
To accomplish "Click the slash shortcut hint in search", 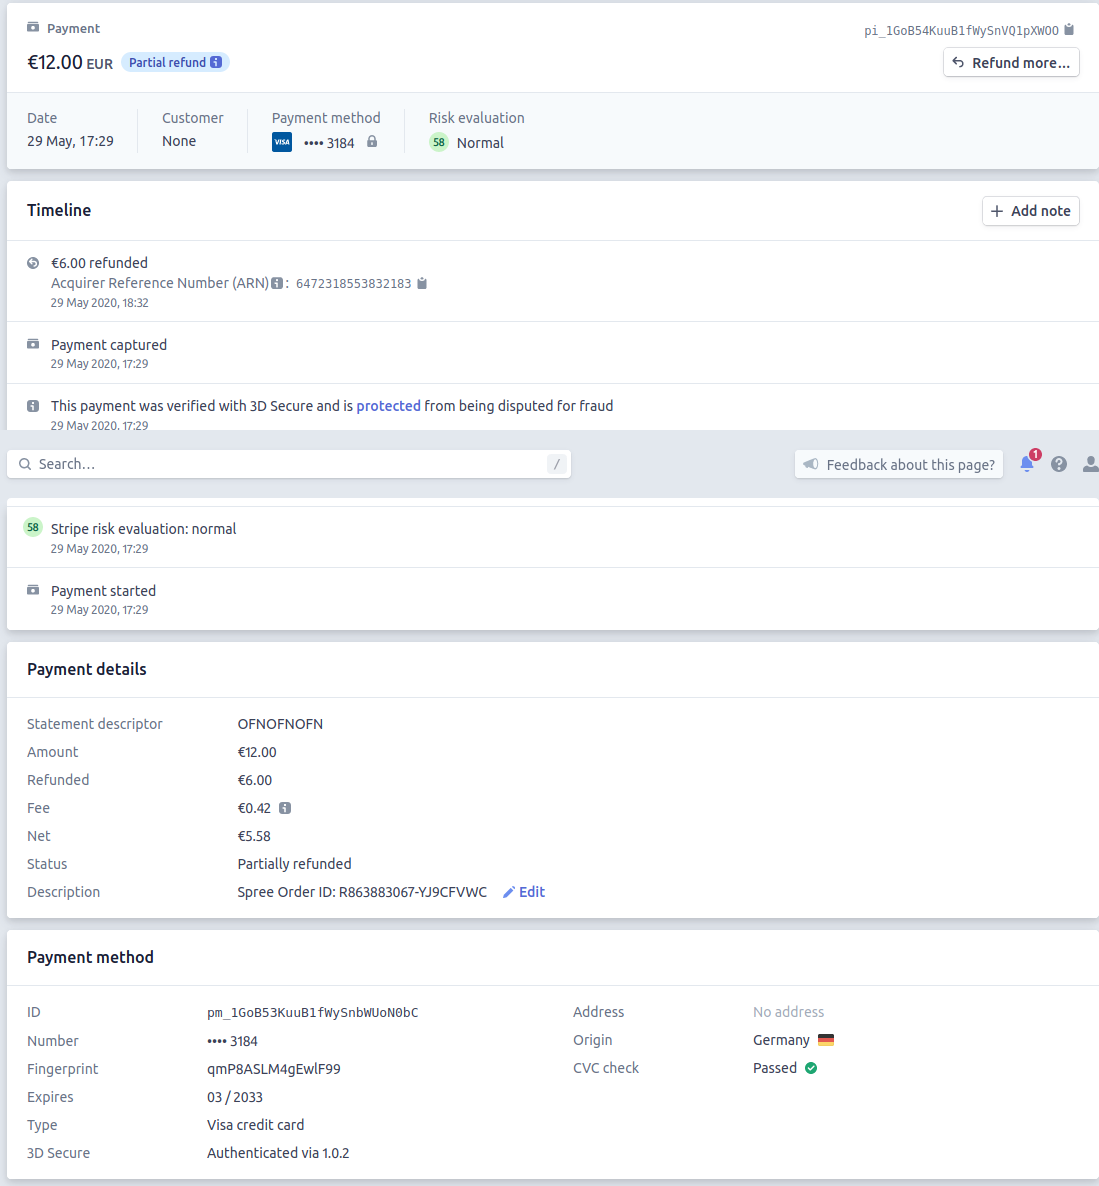I will click(x=557, y=464).
